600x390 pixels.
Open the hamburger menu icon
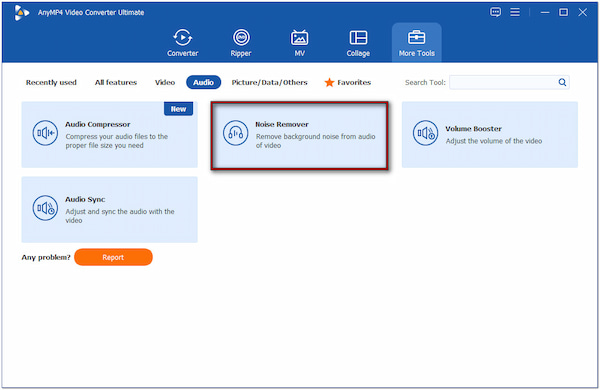point(515,12)
